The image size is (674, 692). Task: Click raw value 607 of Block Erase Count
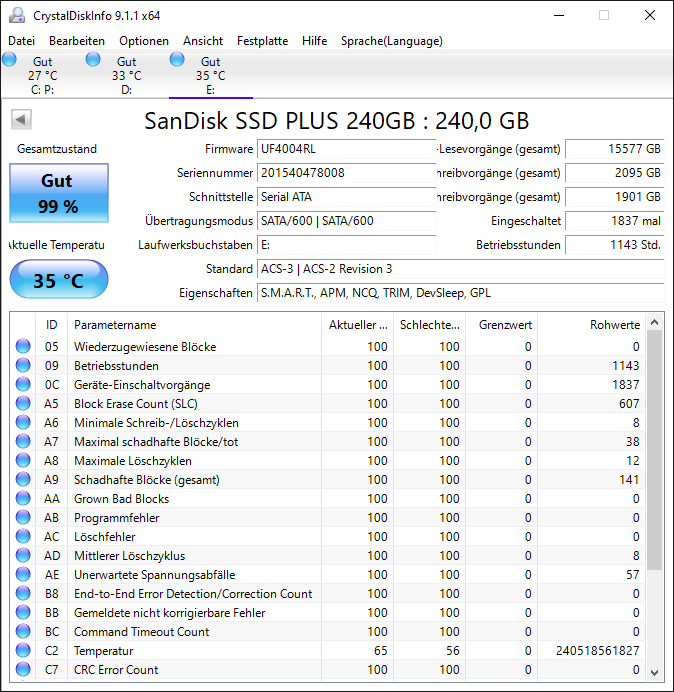(x=629, y=404)
